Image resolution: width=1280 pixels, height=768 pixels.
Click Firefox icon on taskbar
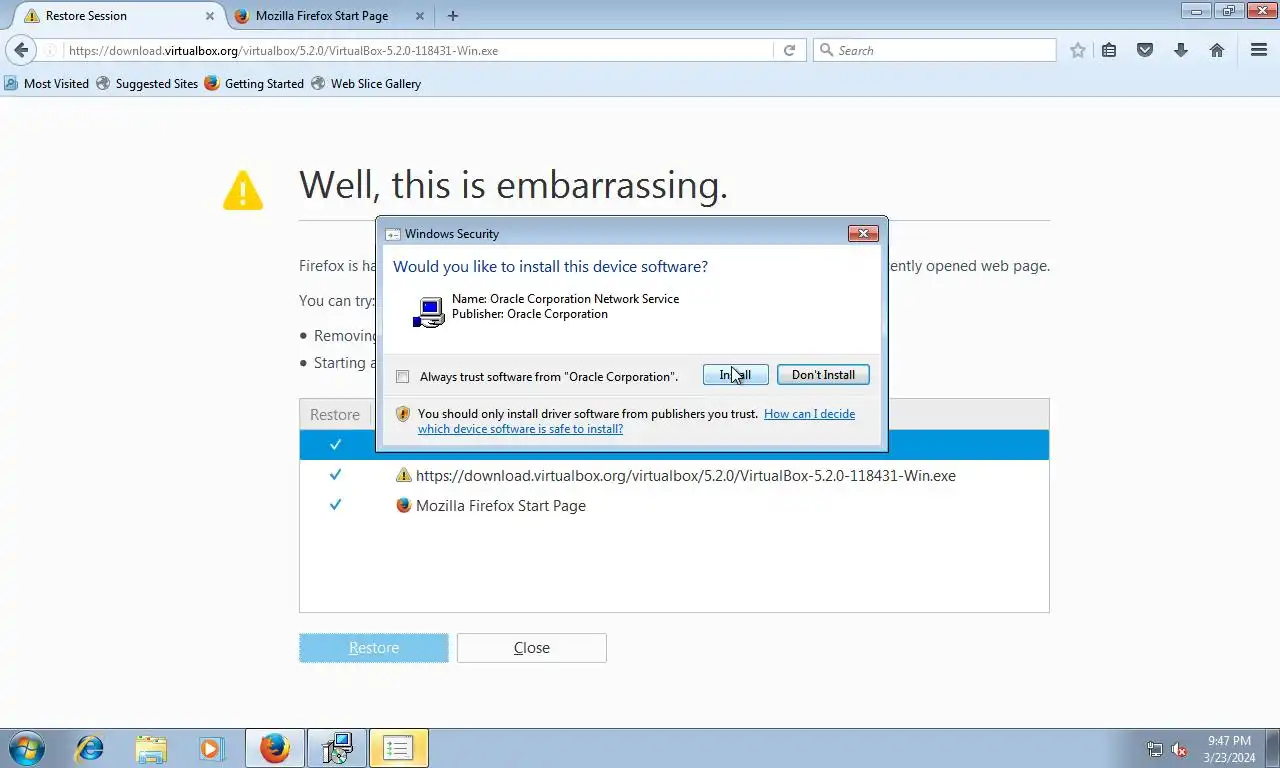coord(275,748)
